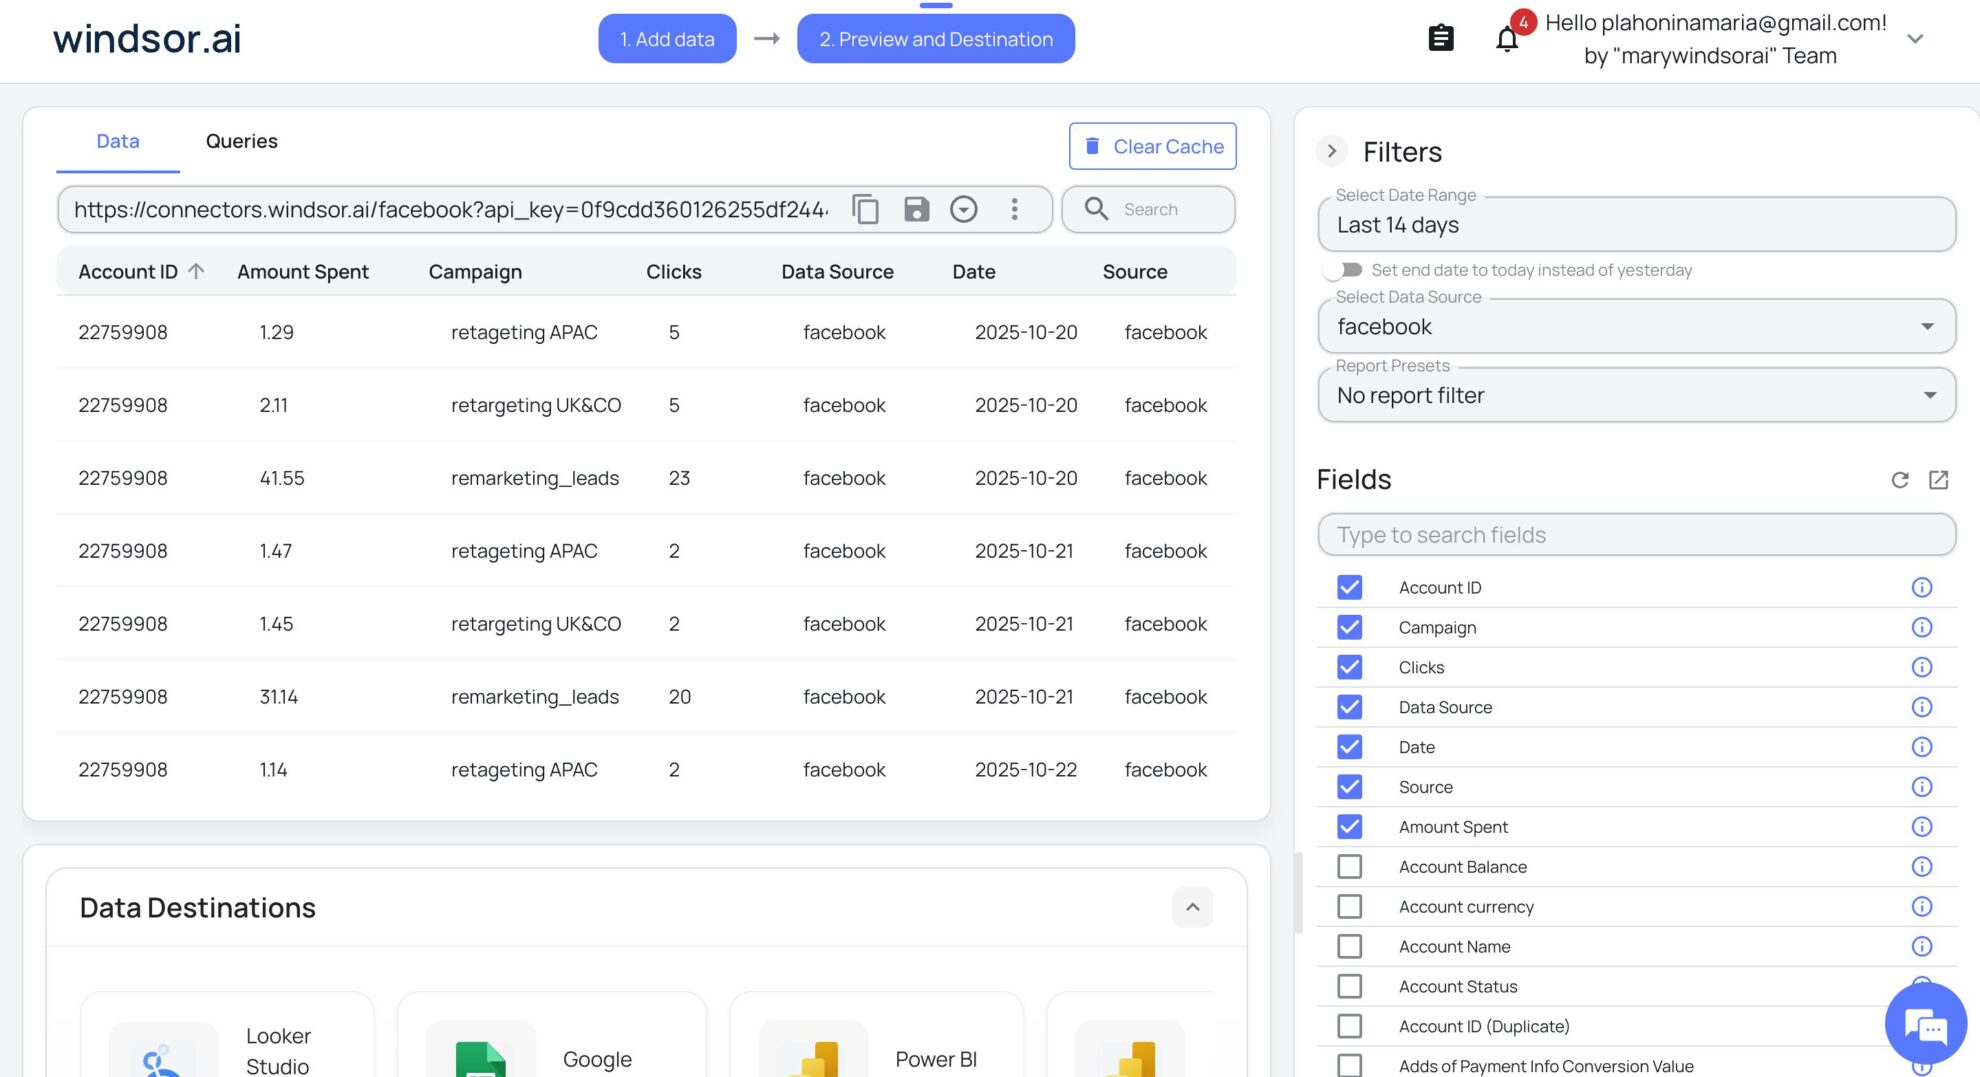Viewport: 1980px width, 1077px height.
Task: Check the Account ID (Duplicate) field
Action: click(1349, 1026)
